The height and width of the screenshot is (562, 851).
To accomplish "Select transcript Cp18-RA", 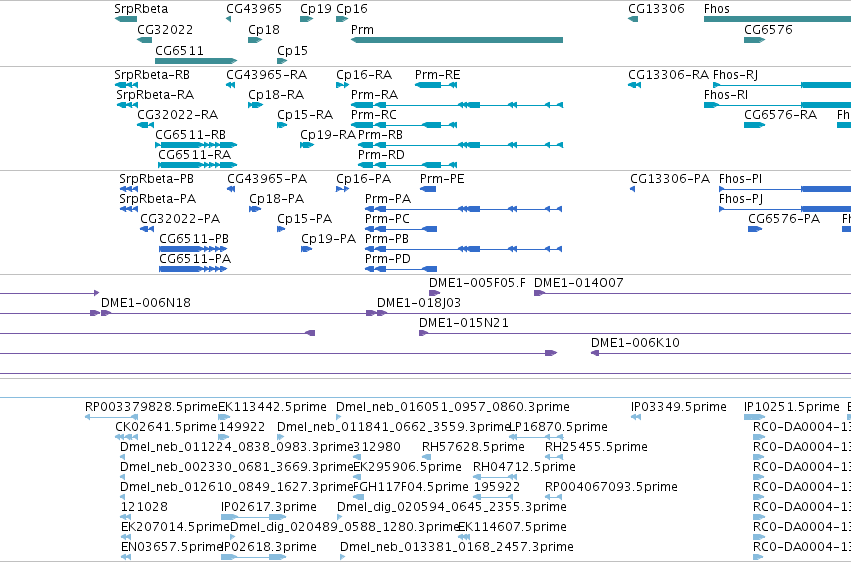I will pyautogui.click(x=276, y=94).
